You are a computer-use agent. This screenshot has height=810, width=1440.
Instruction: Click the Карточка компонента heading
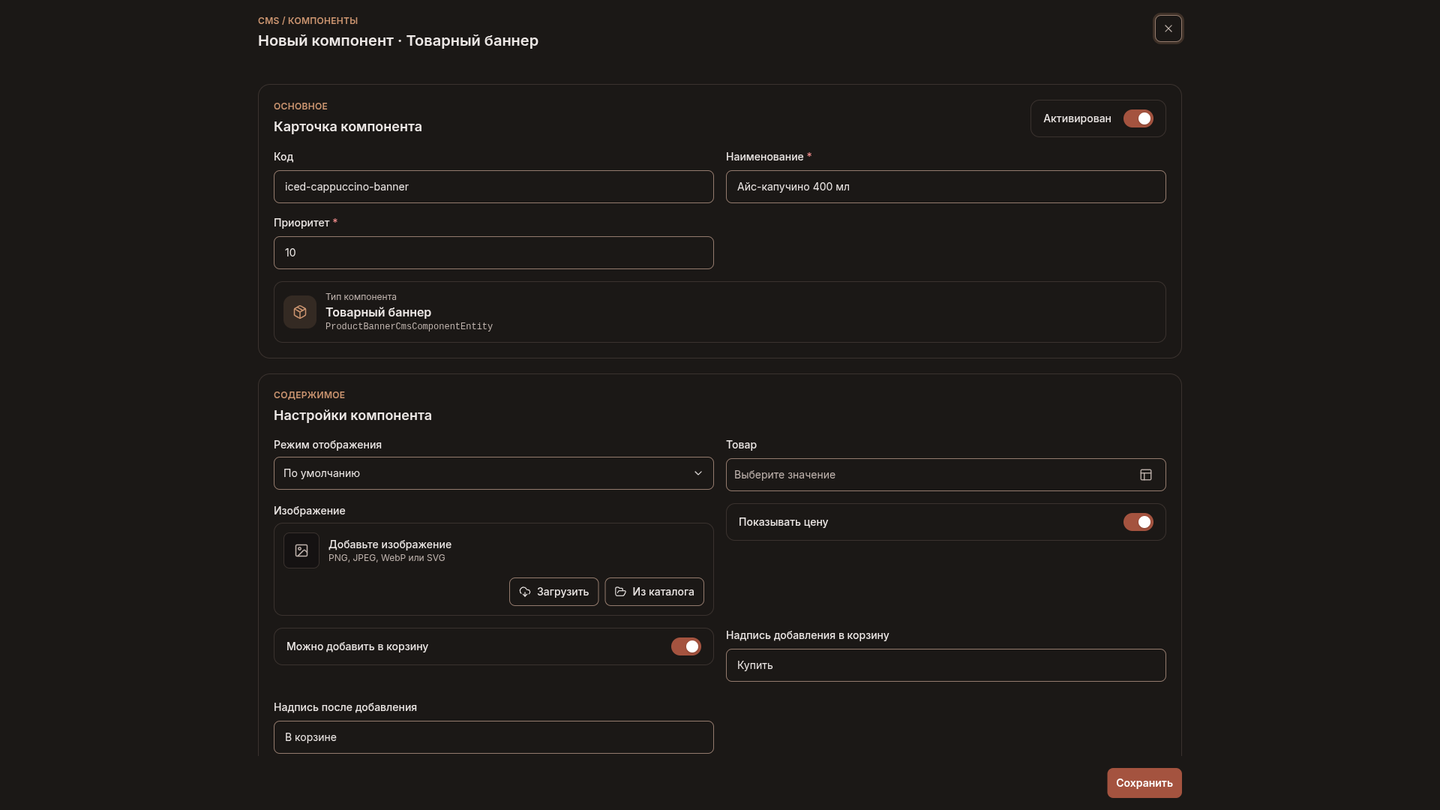point(348,127)
